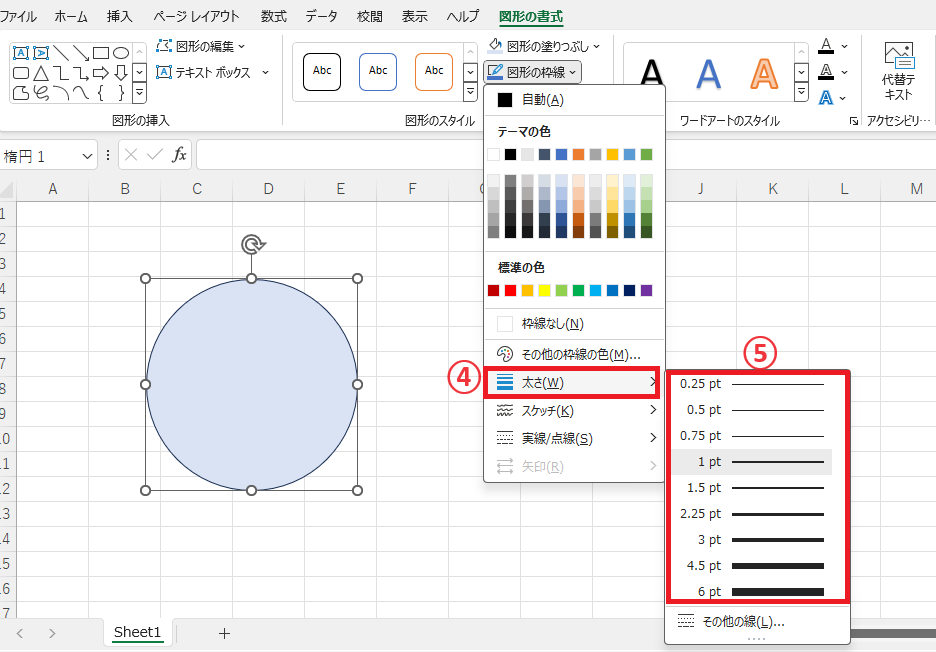Select the Text Box shape tool
Viewport: 936px width, 652px height.
[20, 52]
